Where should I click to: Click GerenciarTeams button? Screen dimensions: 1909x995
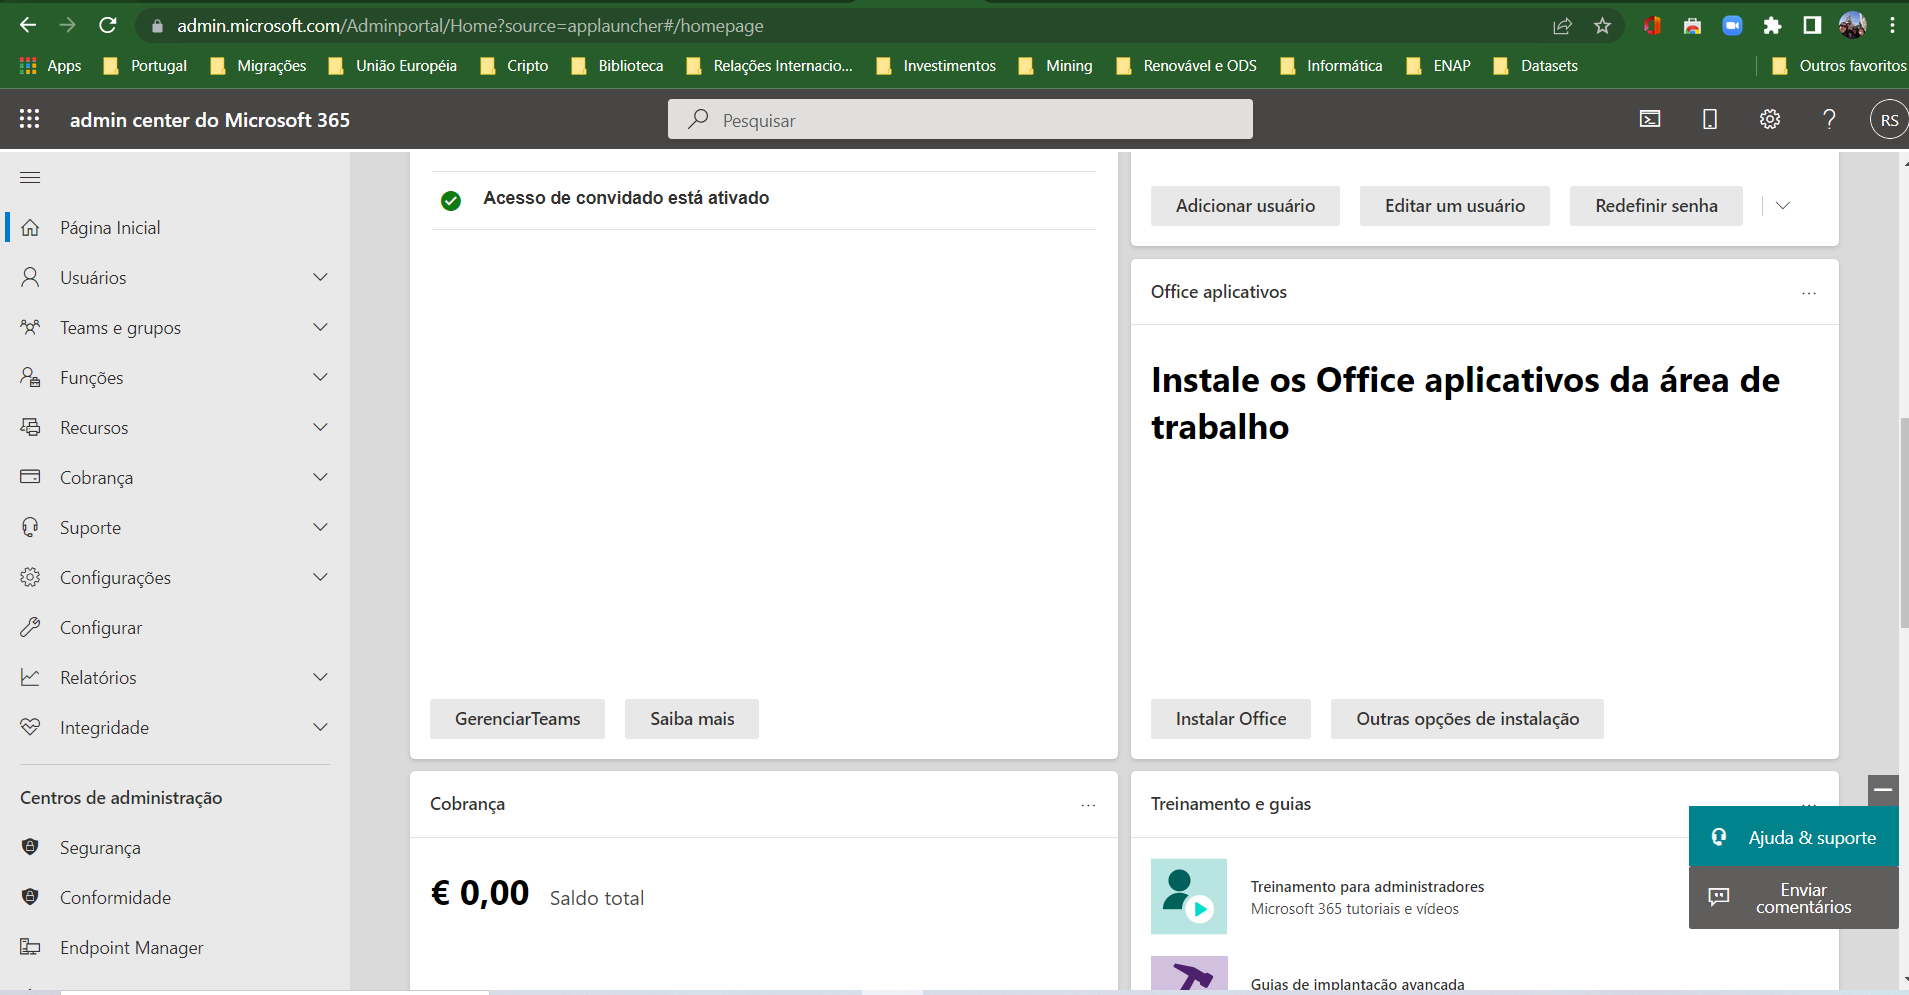[517, 719]
